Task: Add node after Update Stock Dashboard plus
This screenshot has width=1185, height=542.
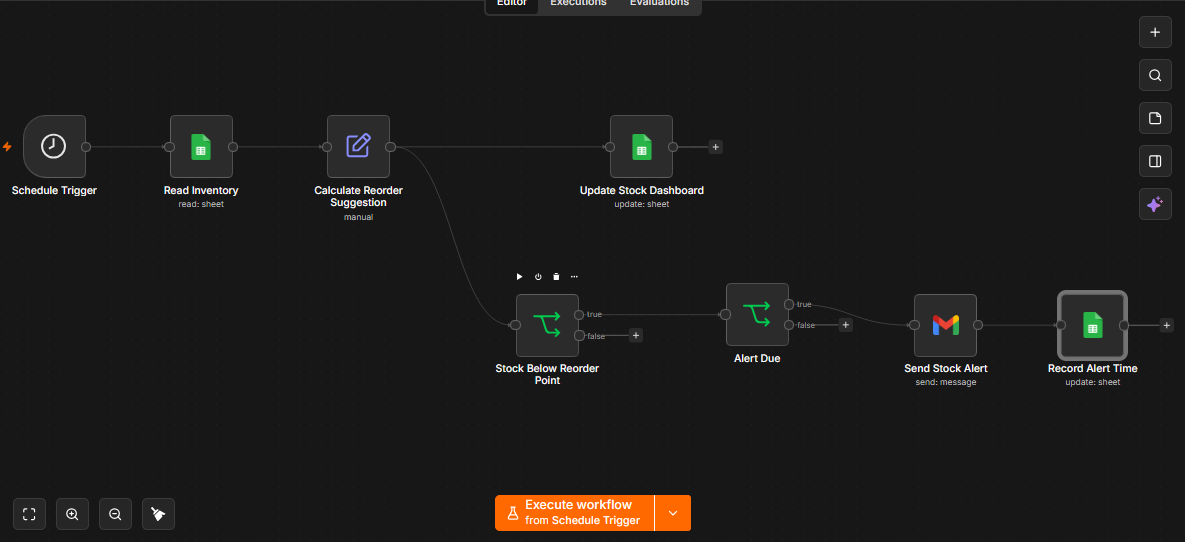Action: (x=716, y=147)
